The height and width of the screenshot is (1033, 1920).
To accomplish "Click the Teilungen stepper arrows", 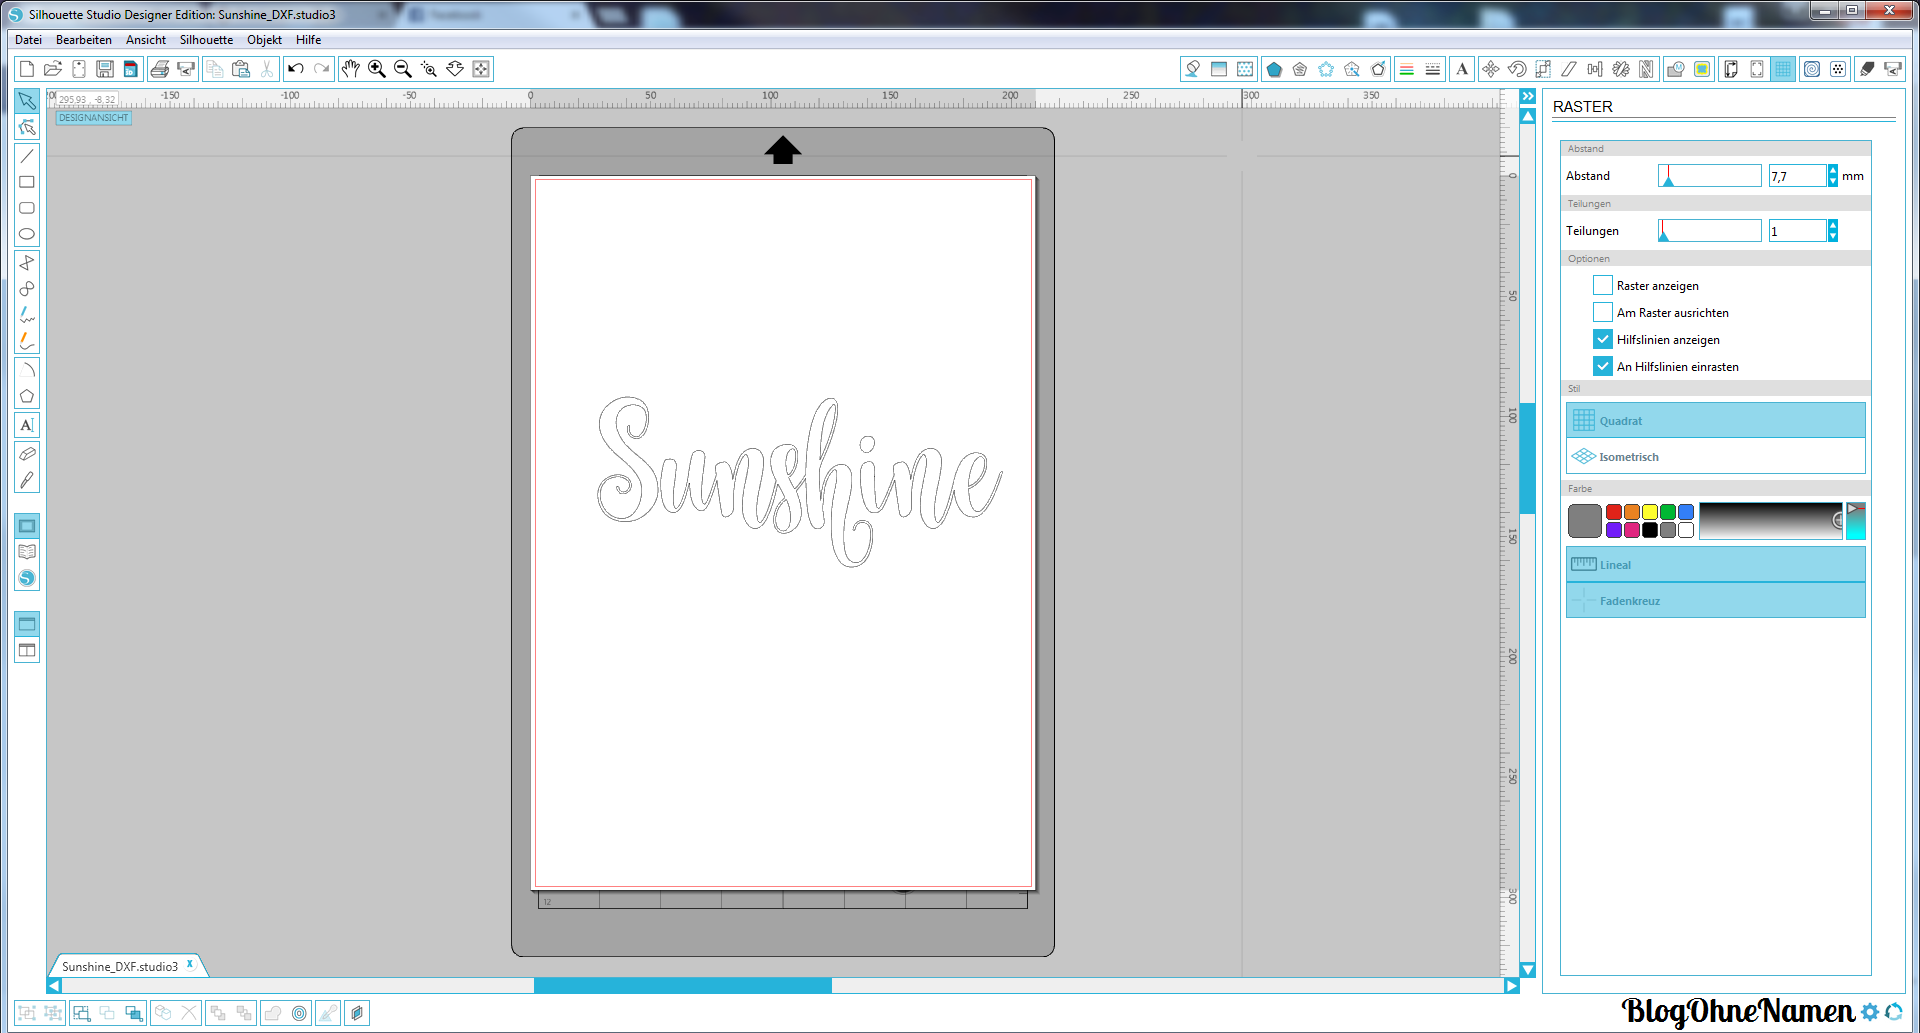I will pyautogui.click(x=1832, y=231).
